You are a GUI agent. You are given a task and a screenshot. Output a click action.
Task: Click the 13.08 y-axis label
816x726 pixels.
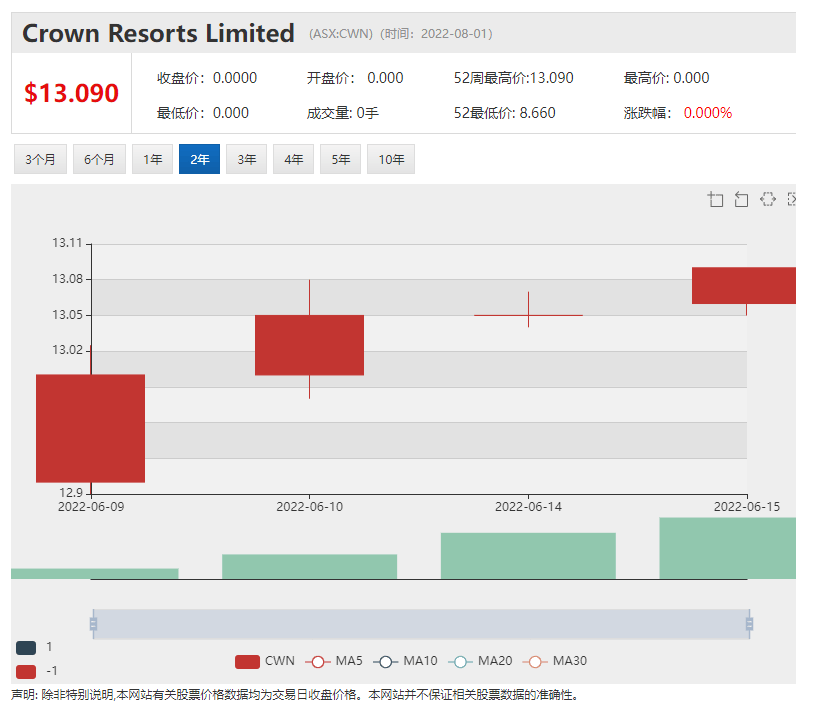[67, 279]
